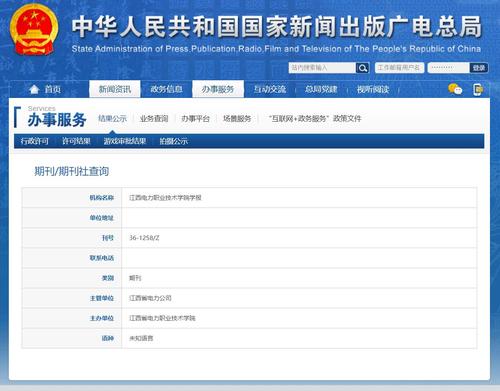This screenshot has width=500, height=391.
Task: Open the 办事服务 tab
Action: [x=218, y=89]
